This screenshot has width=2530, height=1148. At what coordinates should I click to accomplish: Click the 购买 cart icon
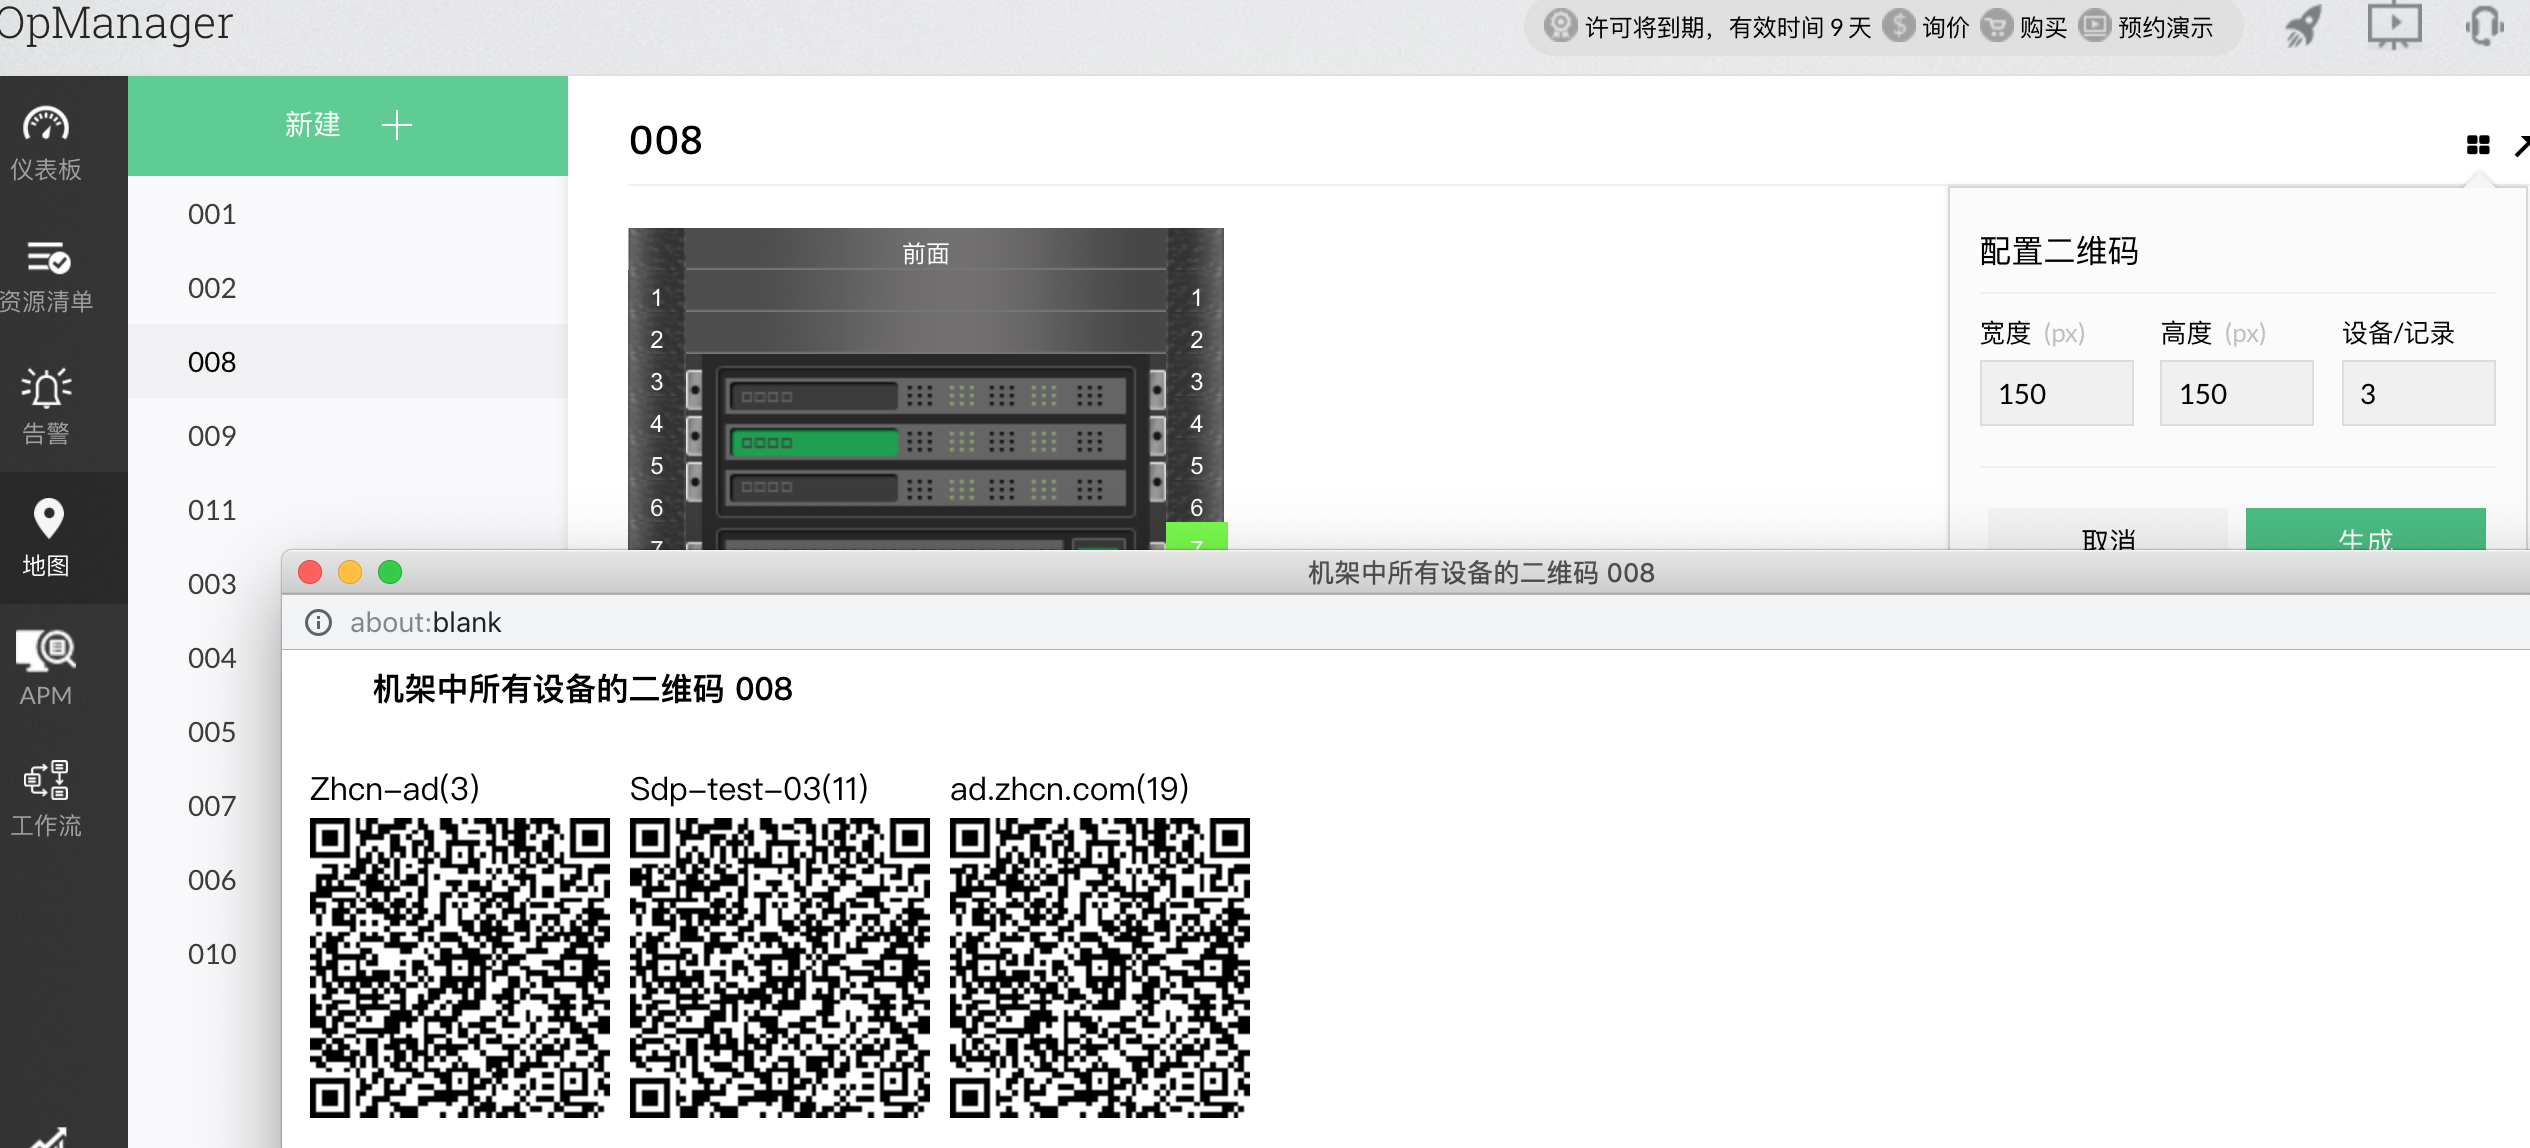[x=1995, y=25]
